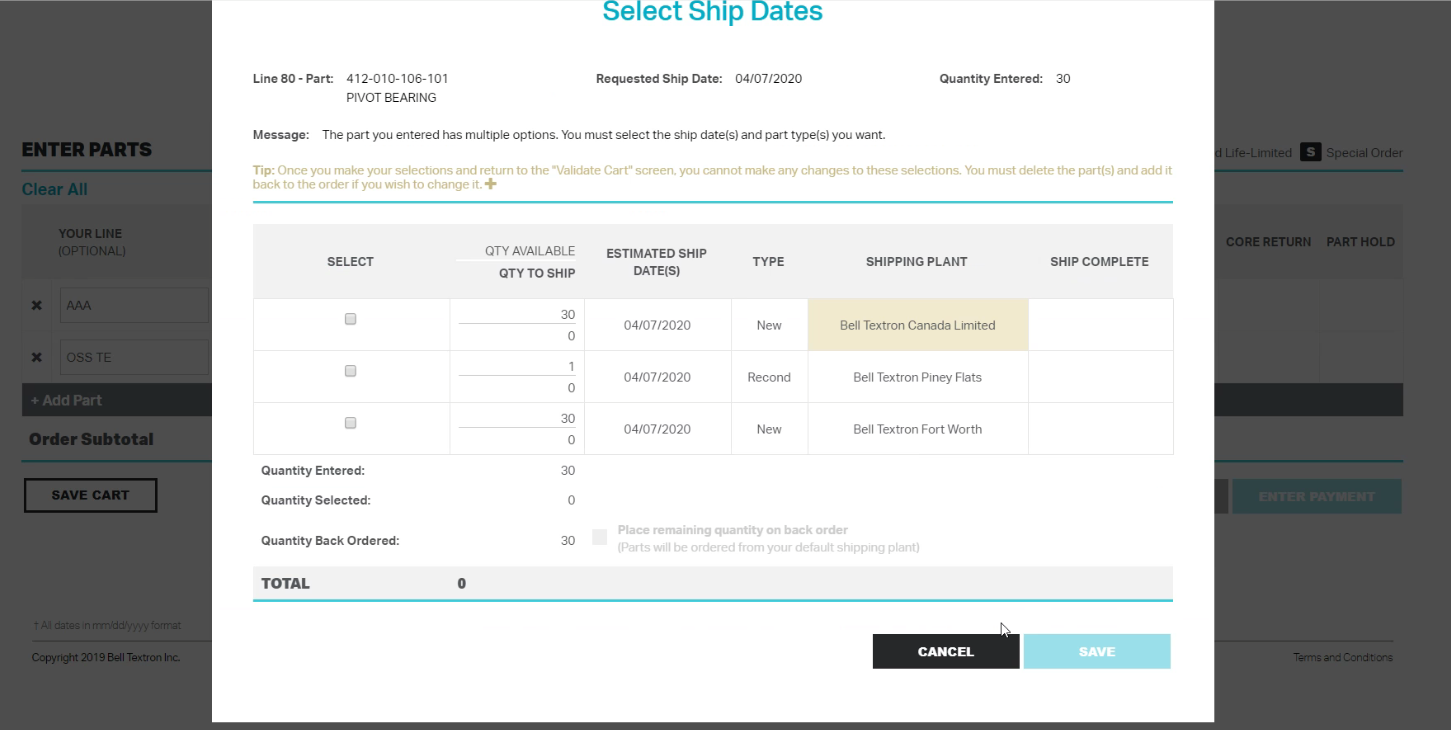This screenshot has width=1451, height=730.
Task: Click the CANCEL button
Action: pos(945,651)
